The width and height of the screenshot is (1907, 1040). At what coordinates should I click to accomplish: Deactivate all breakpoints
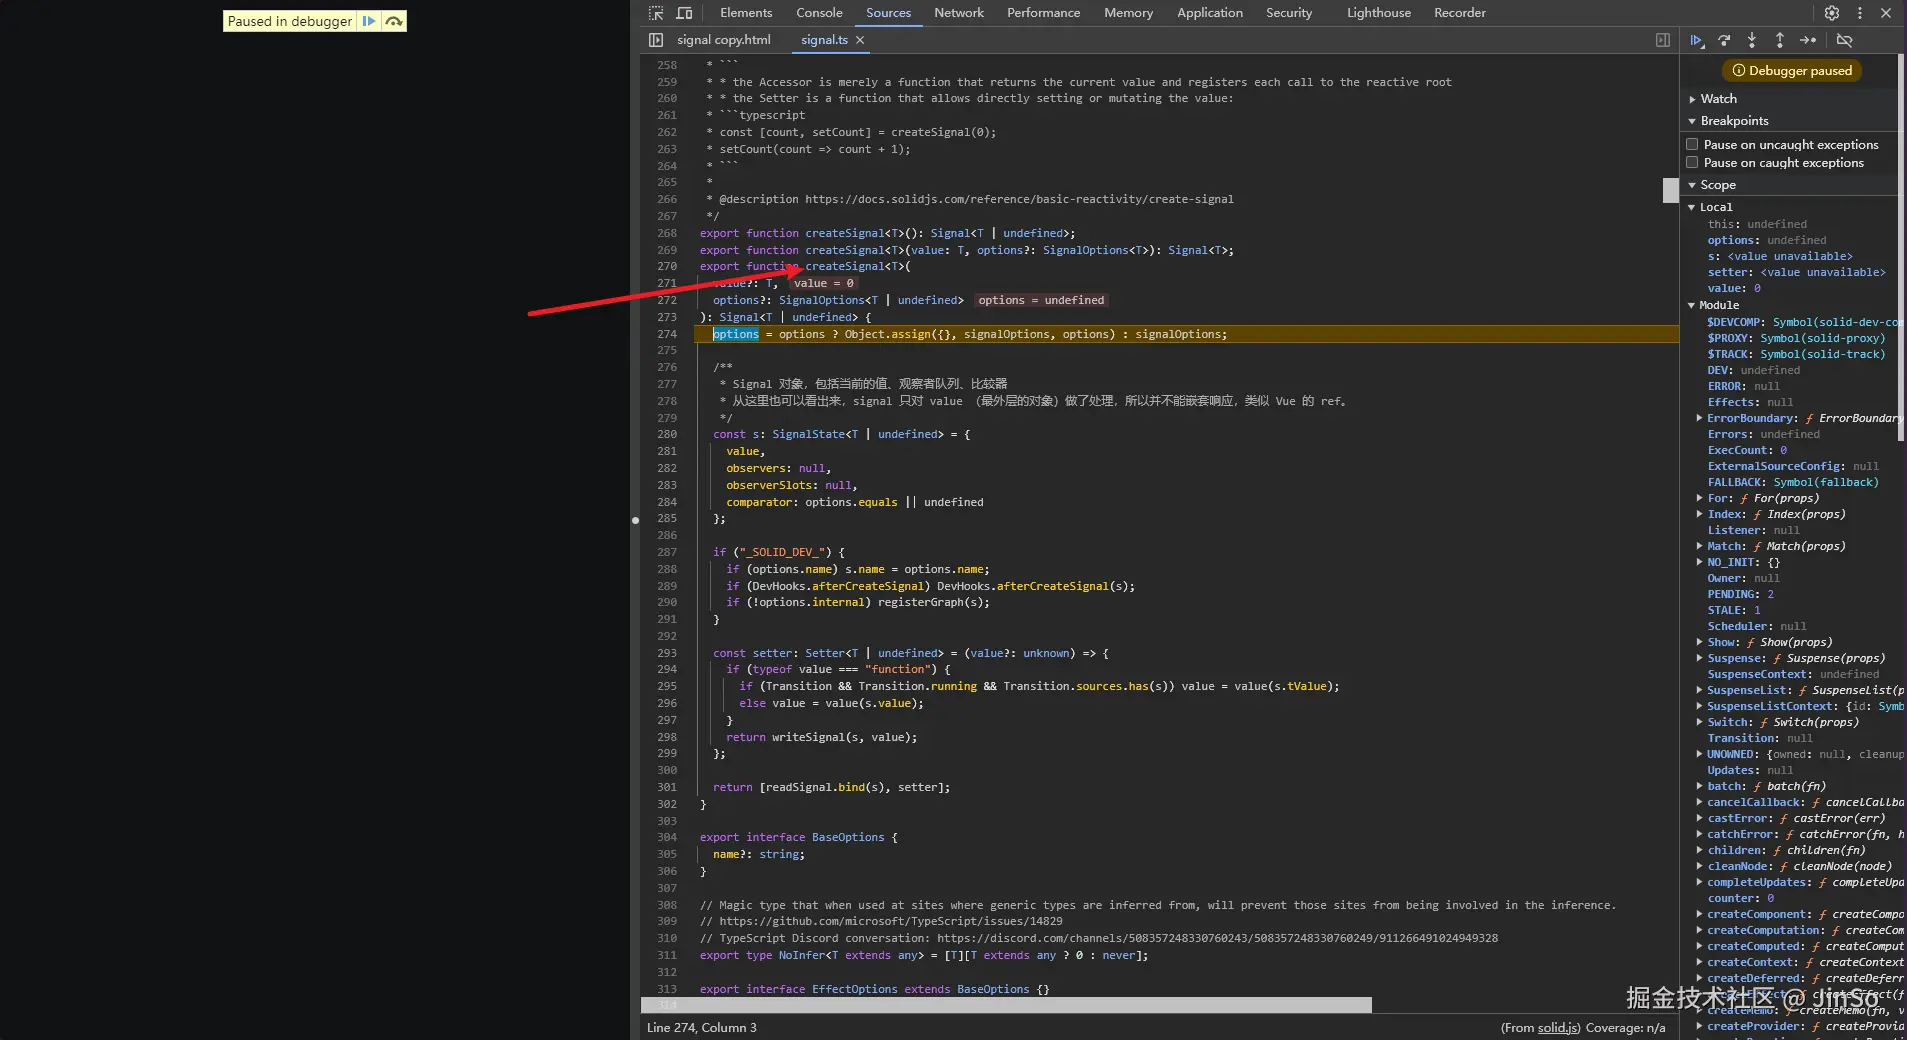point(1845,40)
